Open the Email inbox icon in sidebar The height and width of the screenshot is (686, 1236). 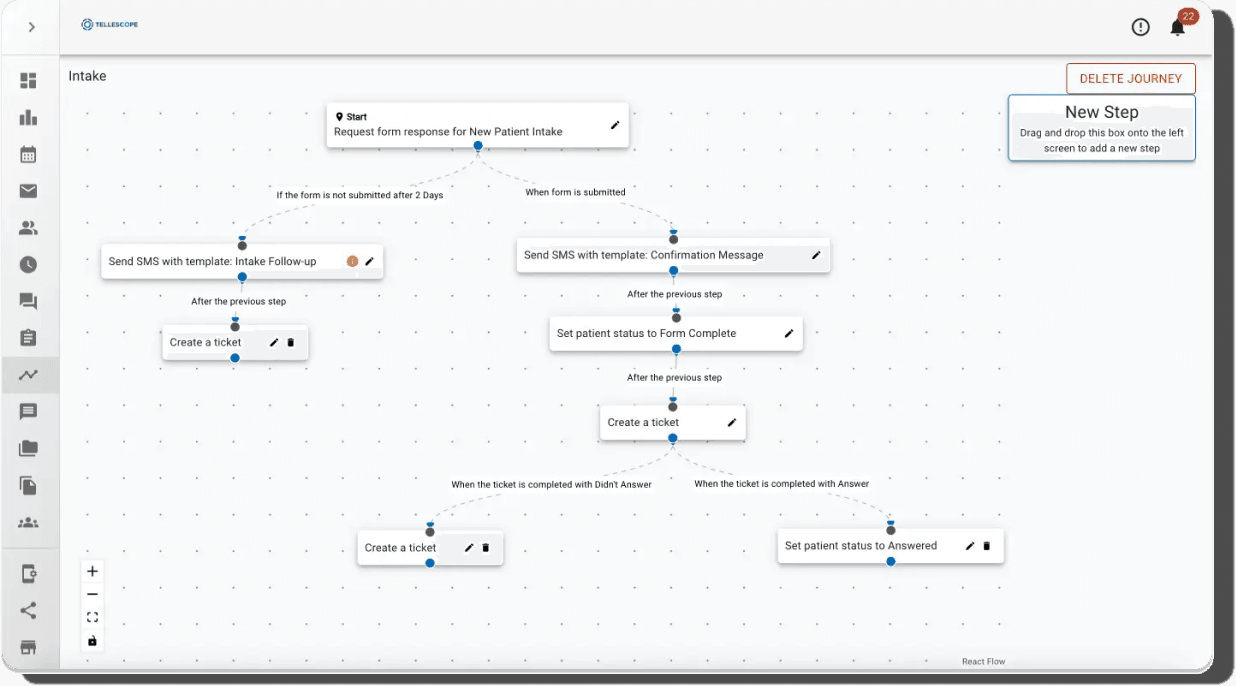pos(28,191)
